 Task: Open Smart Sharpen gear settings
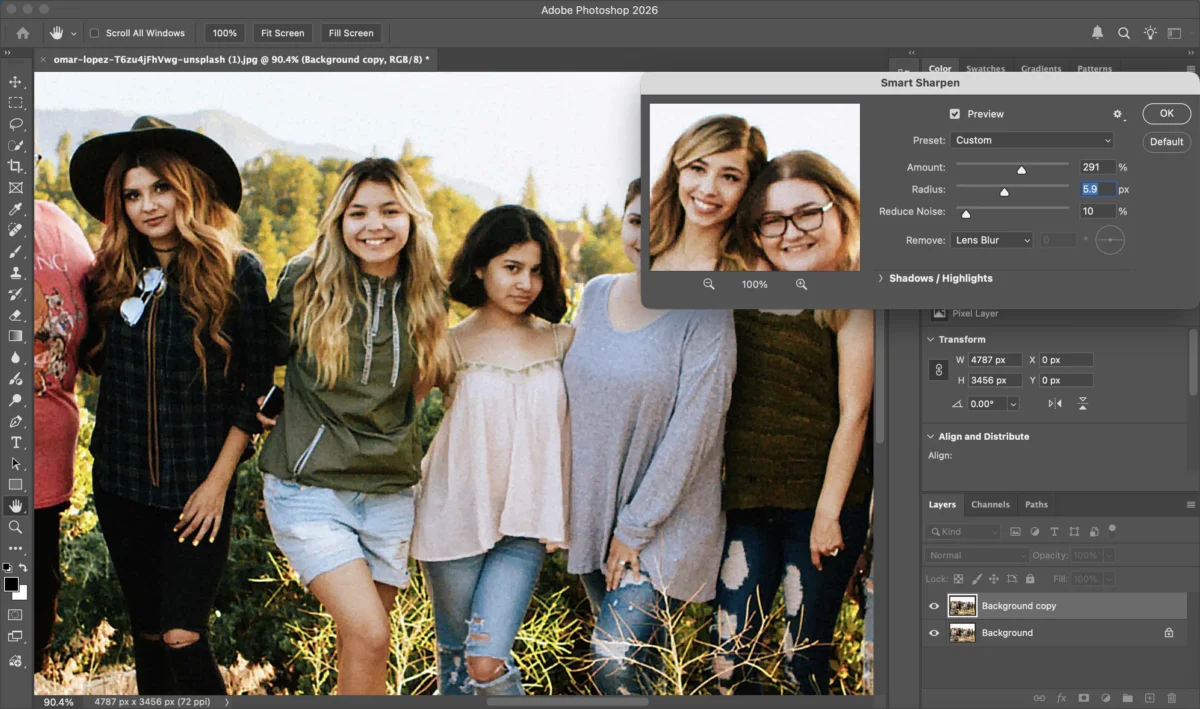pyautogui.click(x=1118, y=115)
